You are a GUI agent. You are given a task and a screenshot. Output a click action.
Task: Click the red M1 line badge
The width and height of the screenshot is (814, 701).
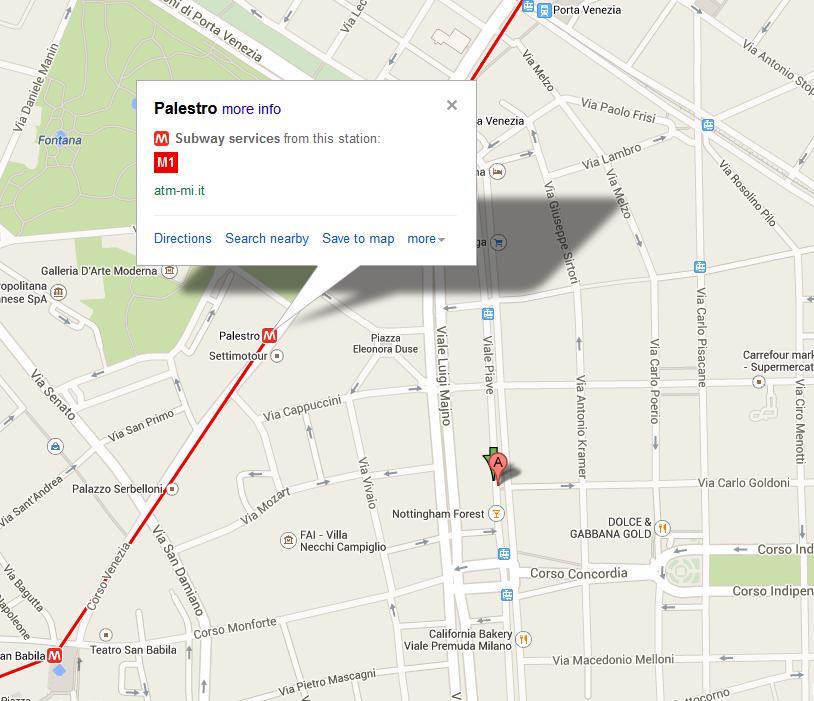pyautogui.click(x=166, y=163)
